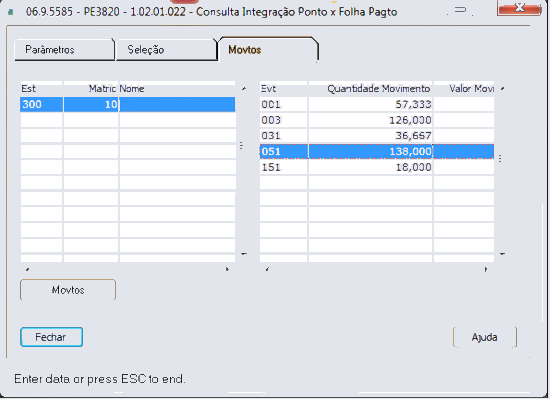The width and height of the screenshot is (550, 399).
Task: Click right grid horizontal scroll left arrow
Action: (x=267, y=269)
